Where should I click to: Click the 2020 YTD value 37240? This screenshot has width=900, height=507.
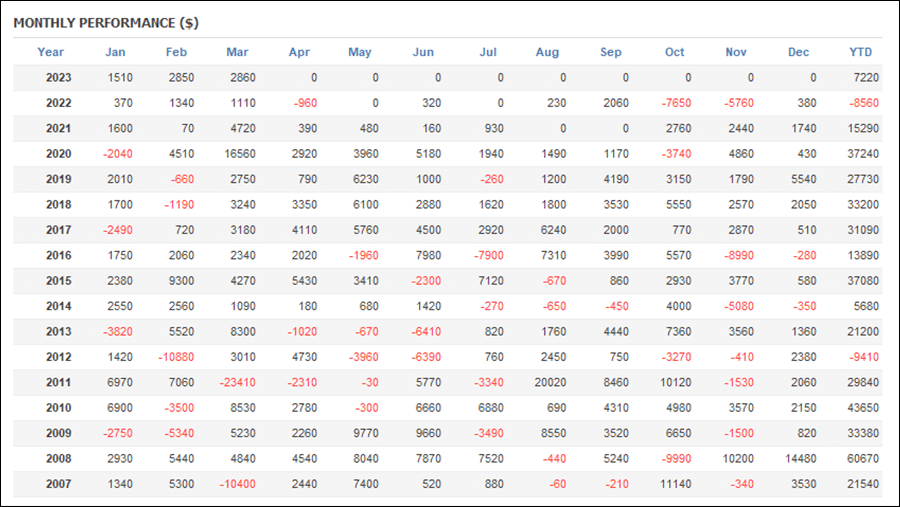point(863,154)
